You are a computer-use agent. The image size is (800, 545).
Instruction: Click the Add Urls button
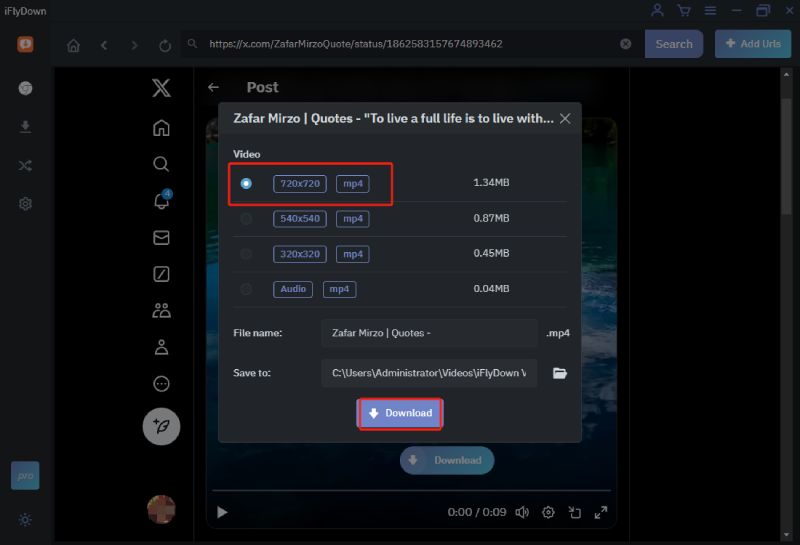click(x=753, y=44)
